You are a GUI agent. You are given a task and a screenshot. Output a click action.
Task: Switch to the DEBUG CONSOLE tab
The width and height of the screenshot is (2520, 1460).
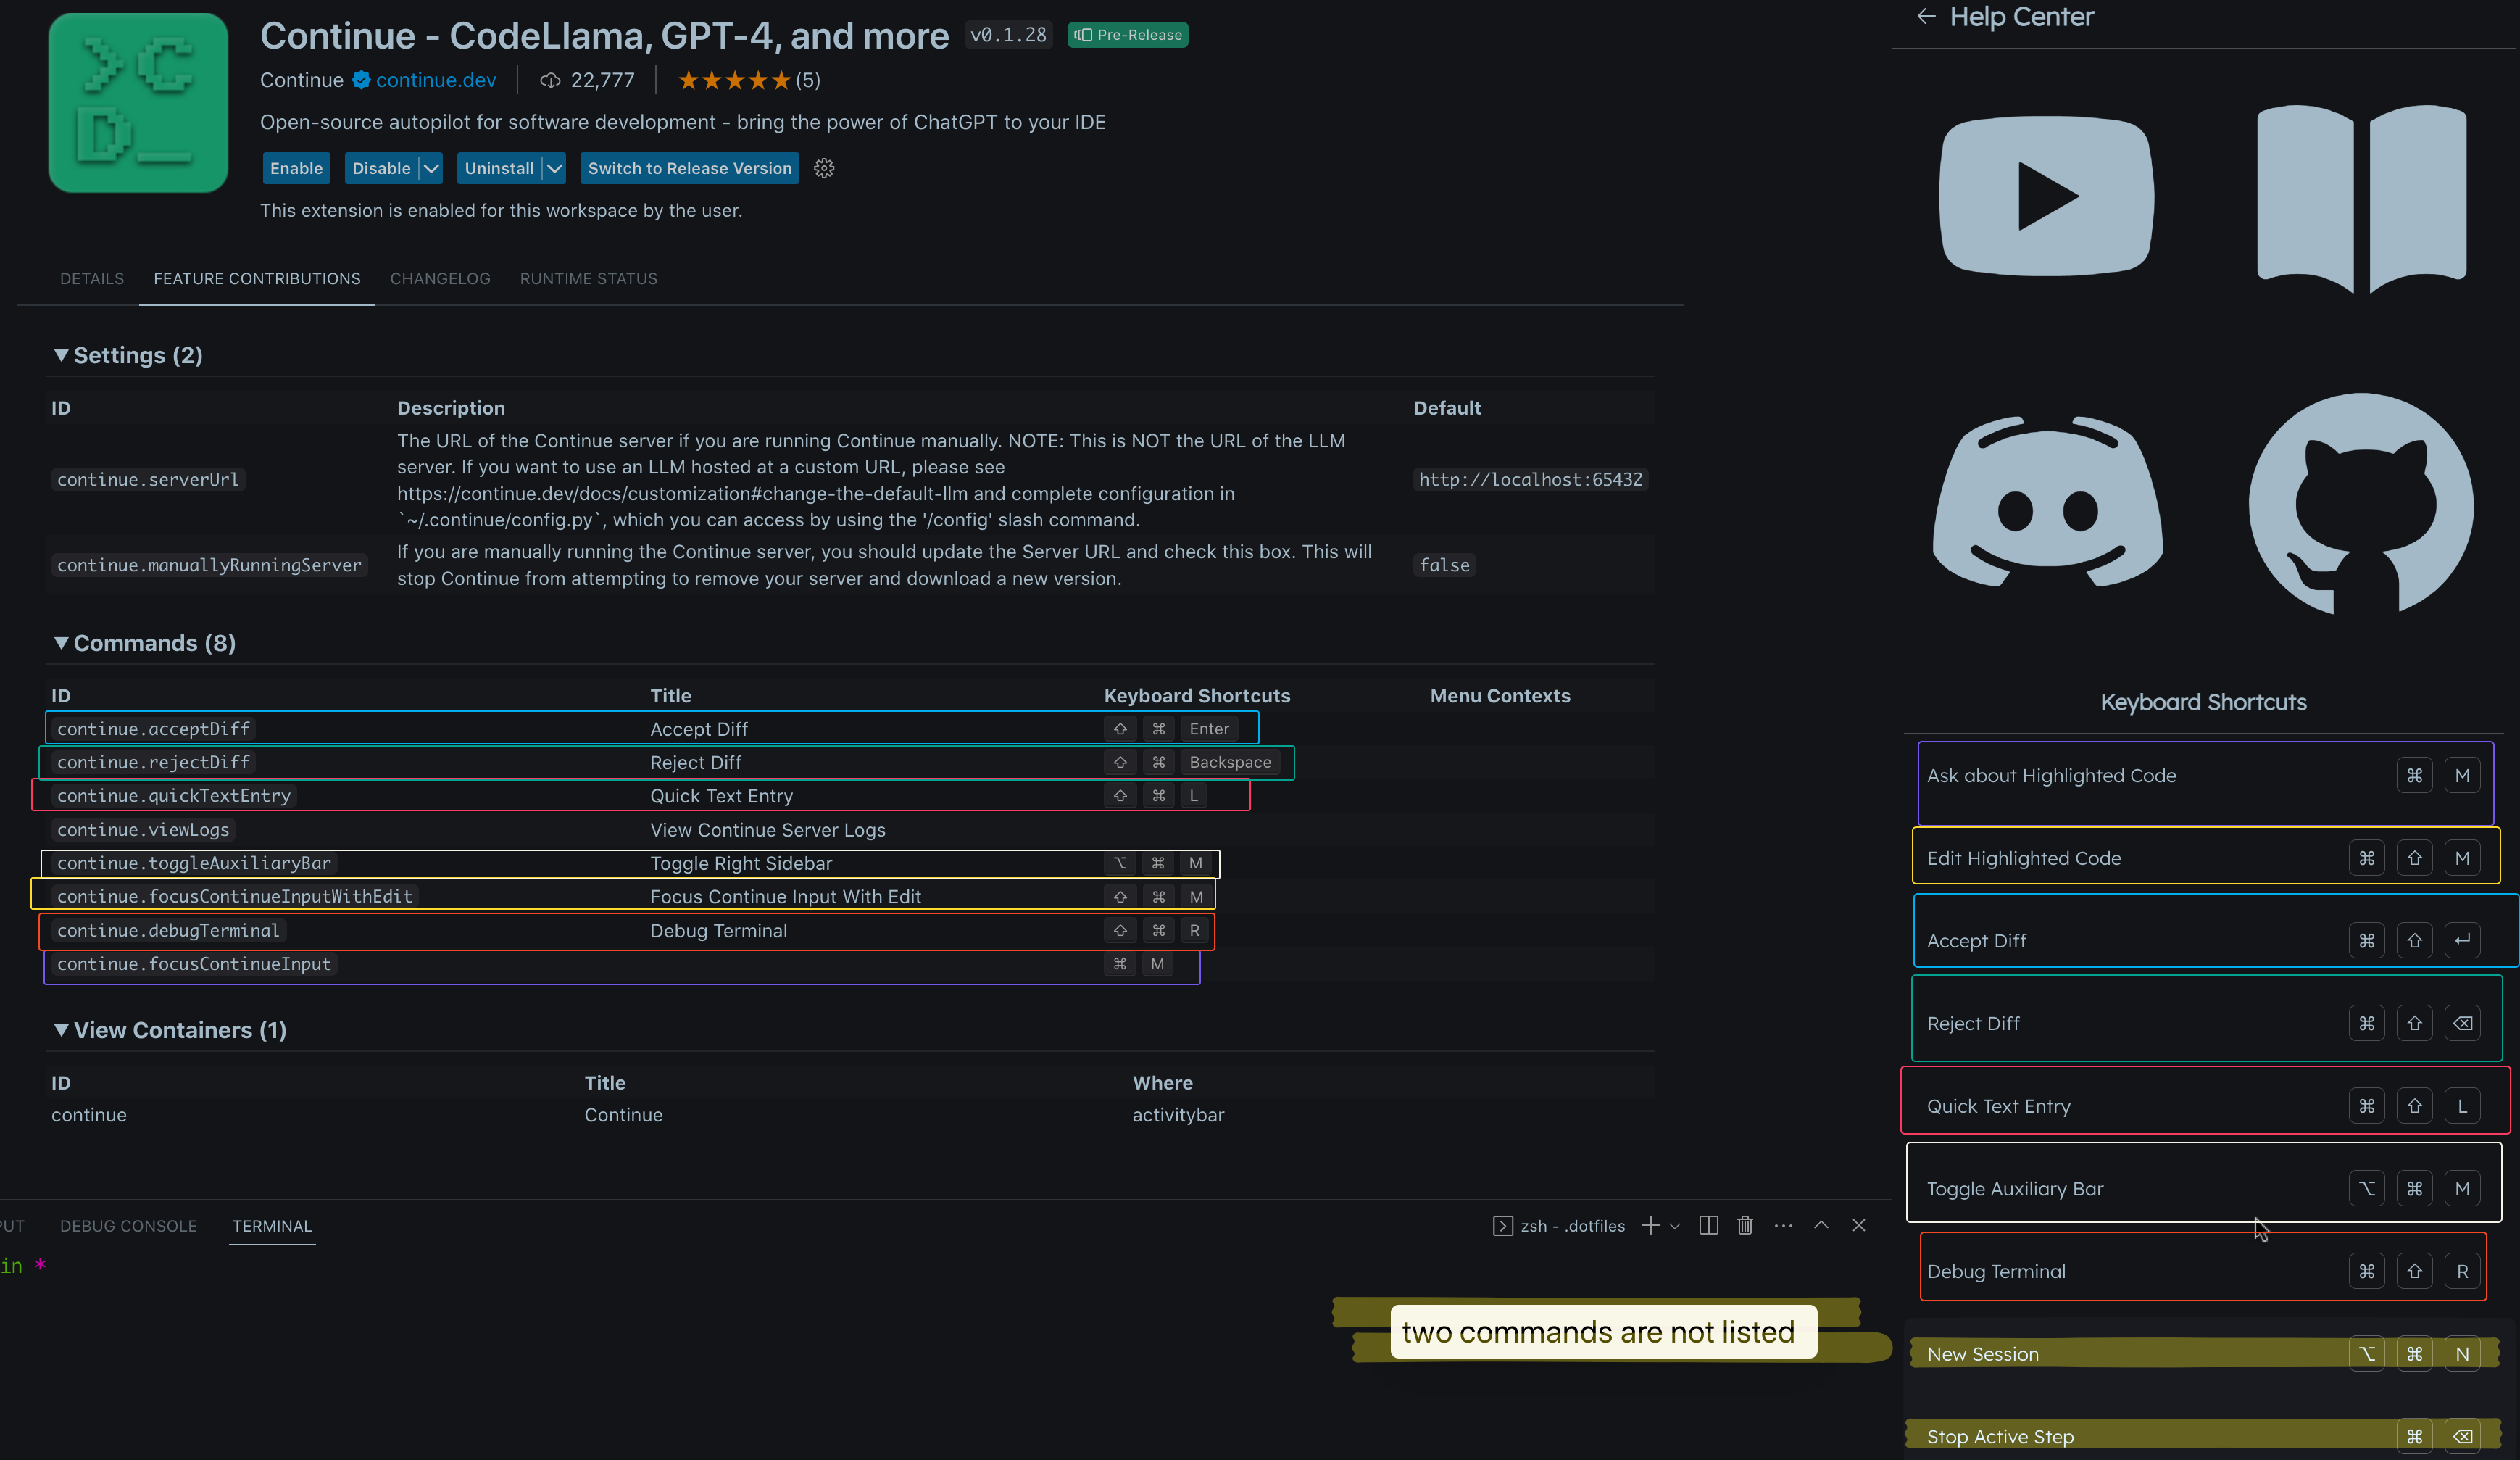pos(128,1225)
